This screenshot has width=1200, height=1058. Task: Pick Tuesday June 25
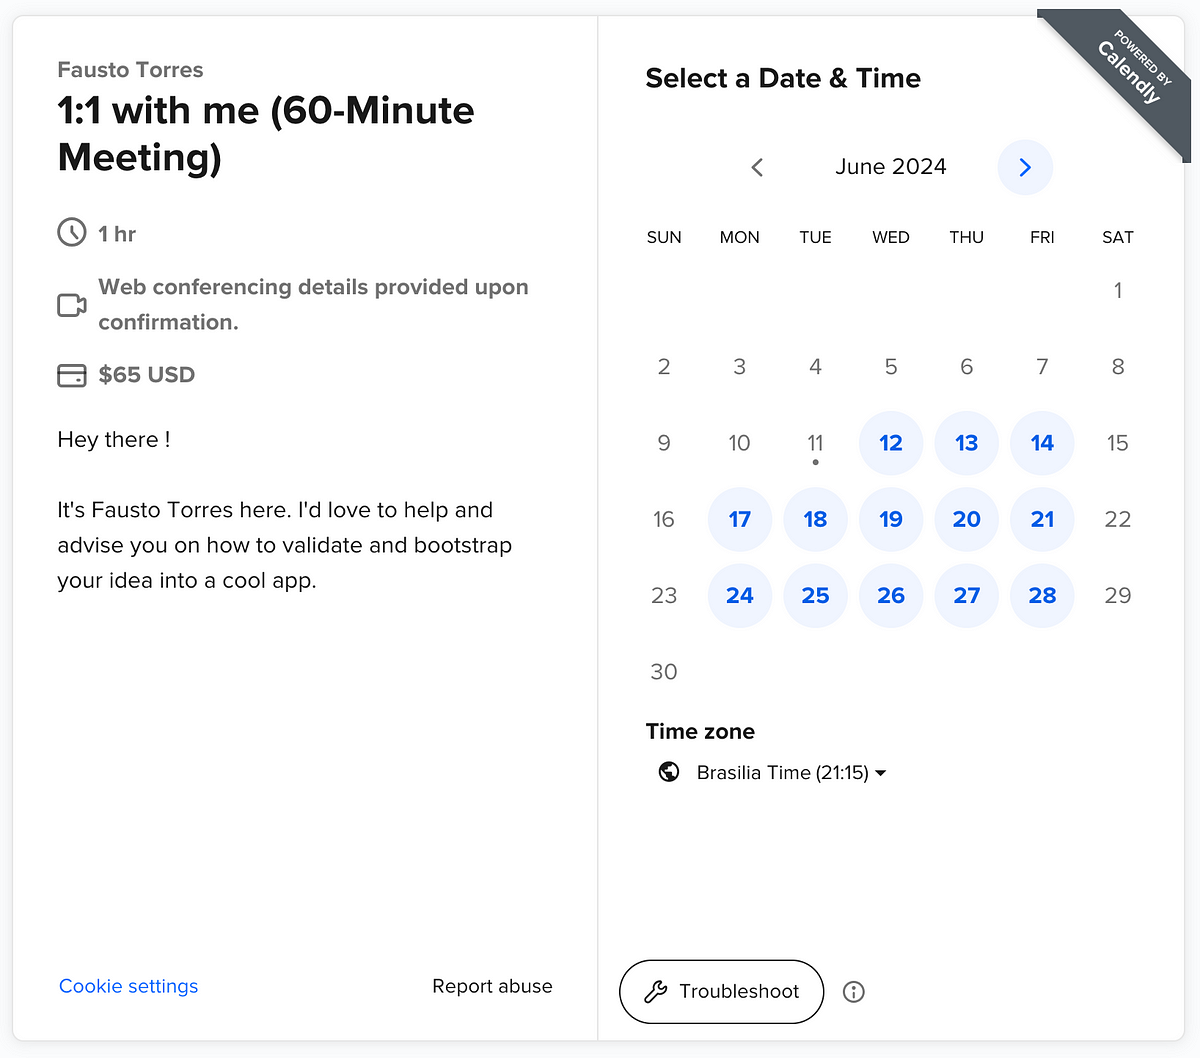click(x=815, y=595)
